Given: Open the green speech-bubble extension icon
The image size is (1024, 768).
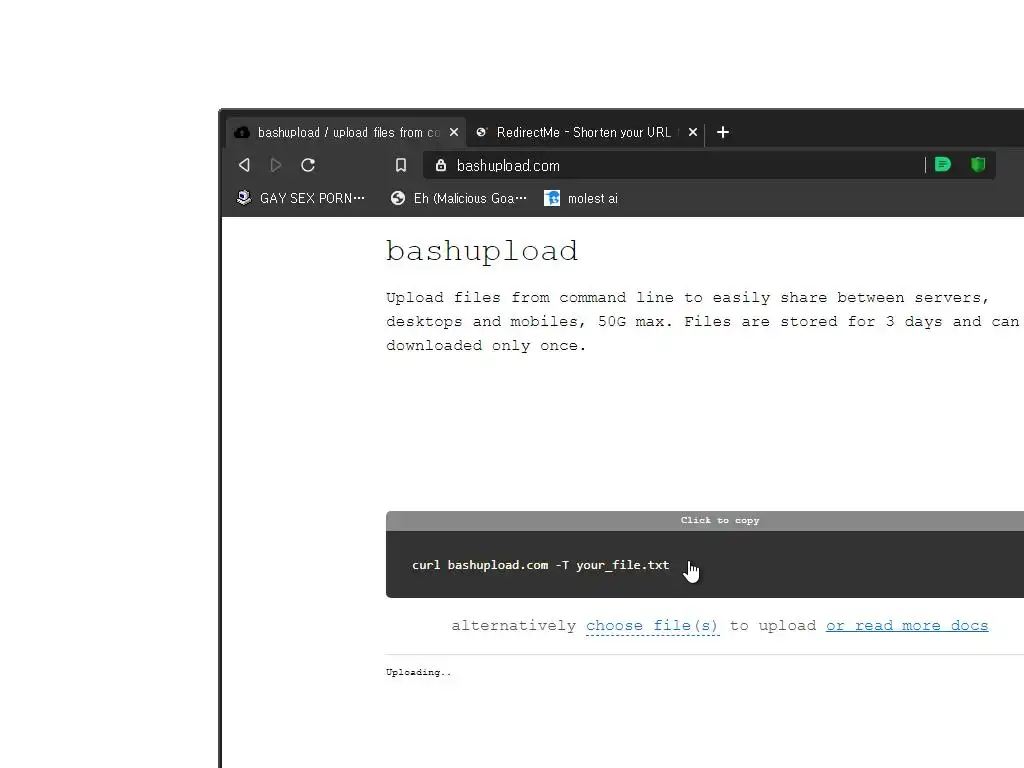Looking at the screenshot, I should point(942,165).
